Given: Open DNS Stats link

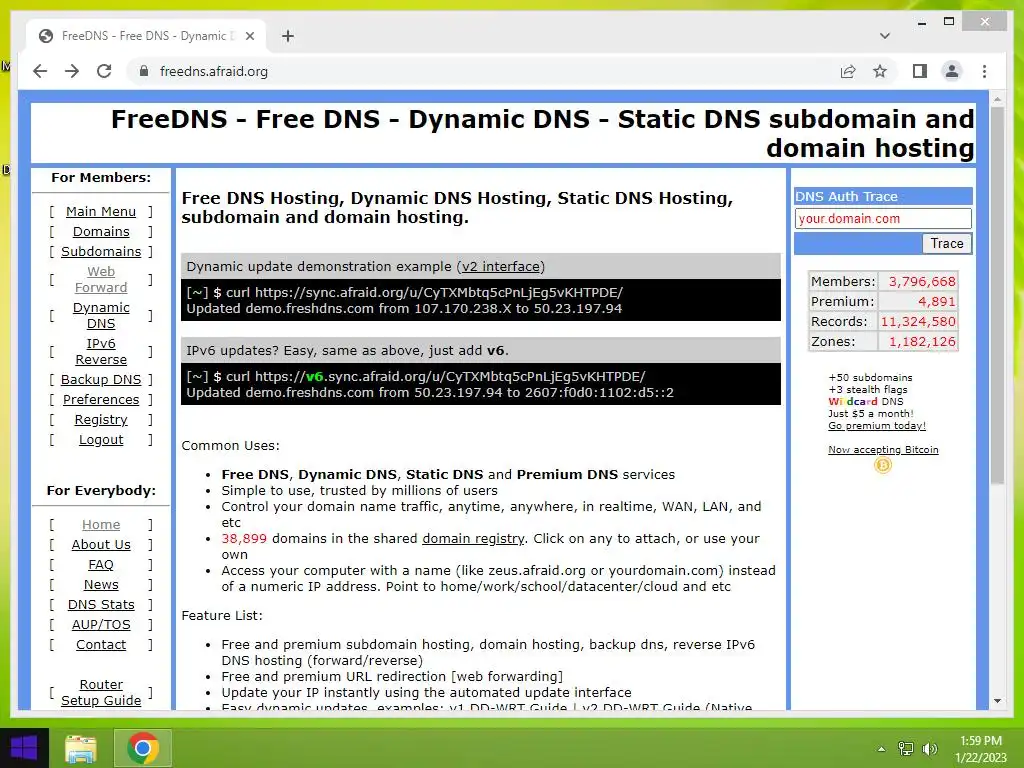Looking at the screenshot, I should (101, 605).
